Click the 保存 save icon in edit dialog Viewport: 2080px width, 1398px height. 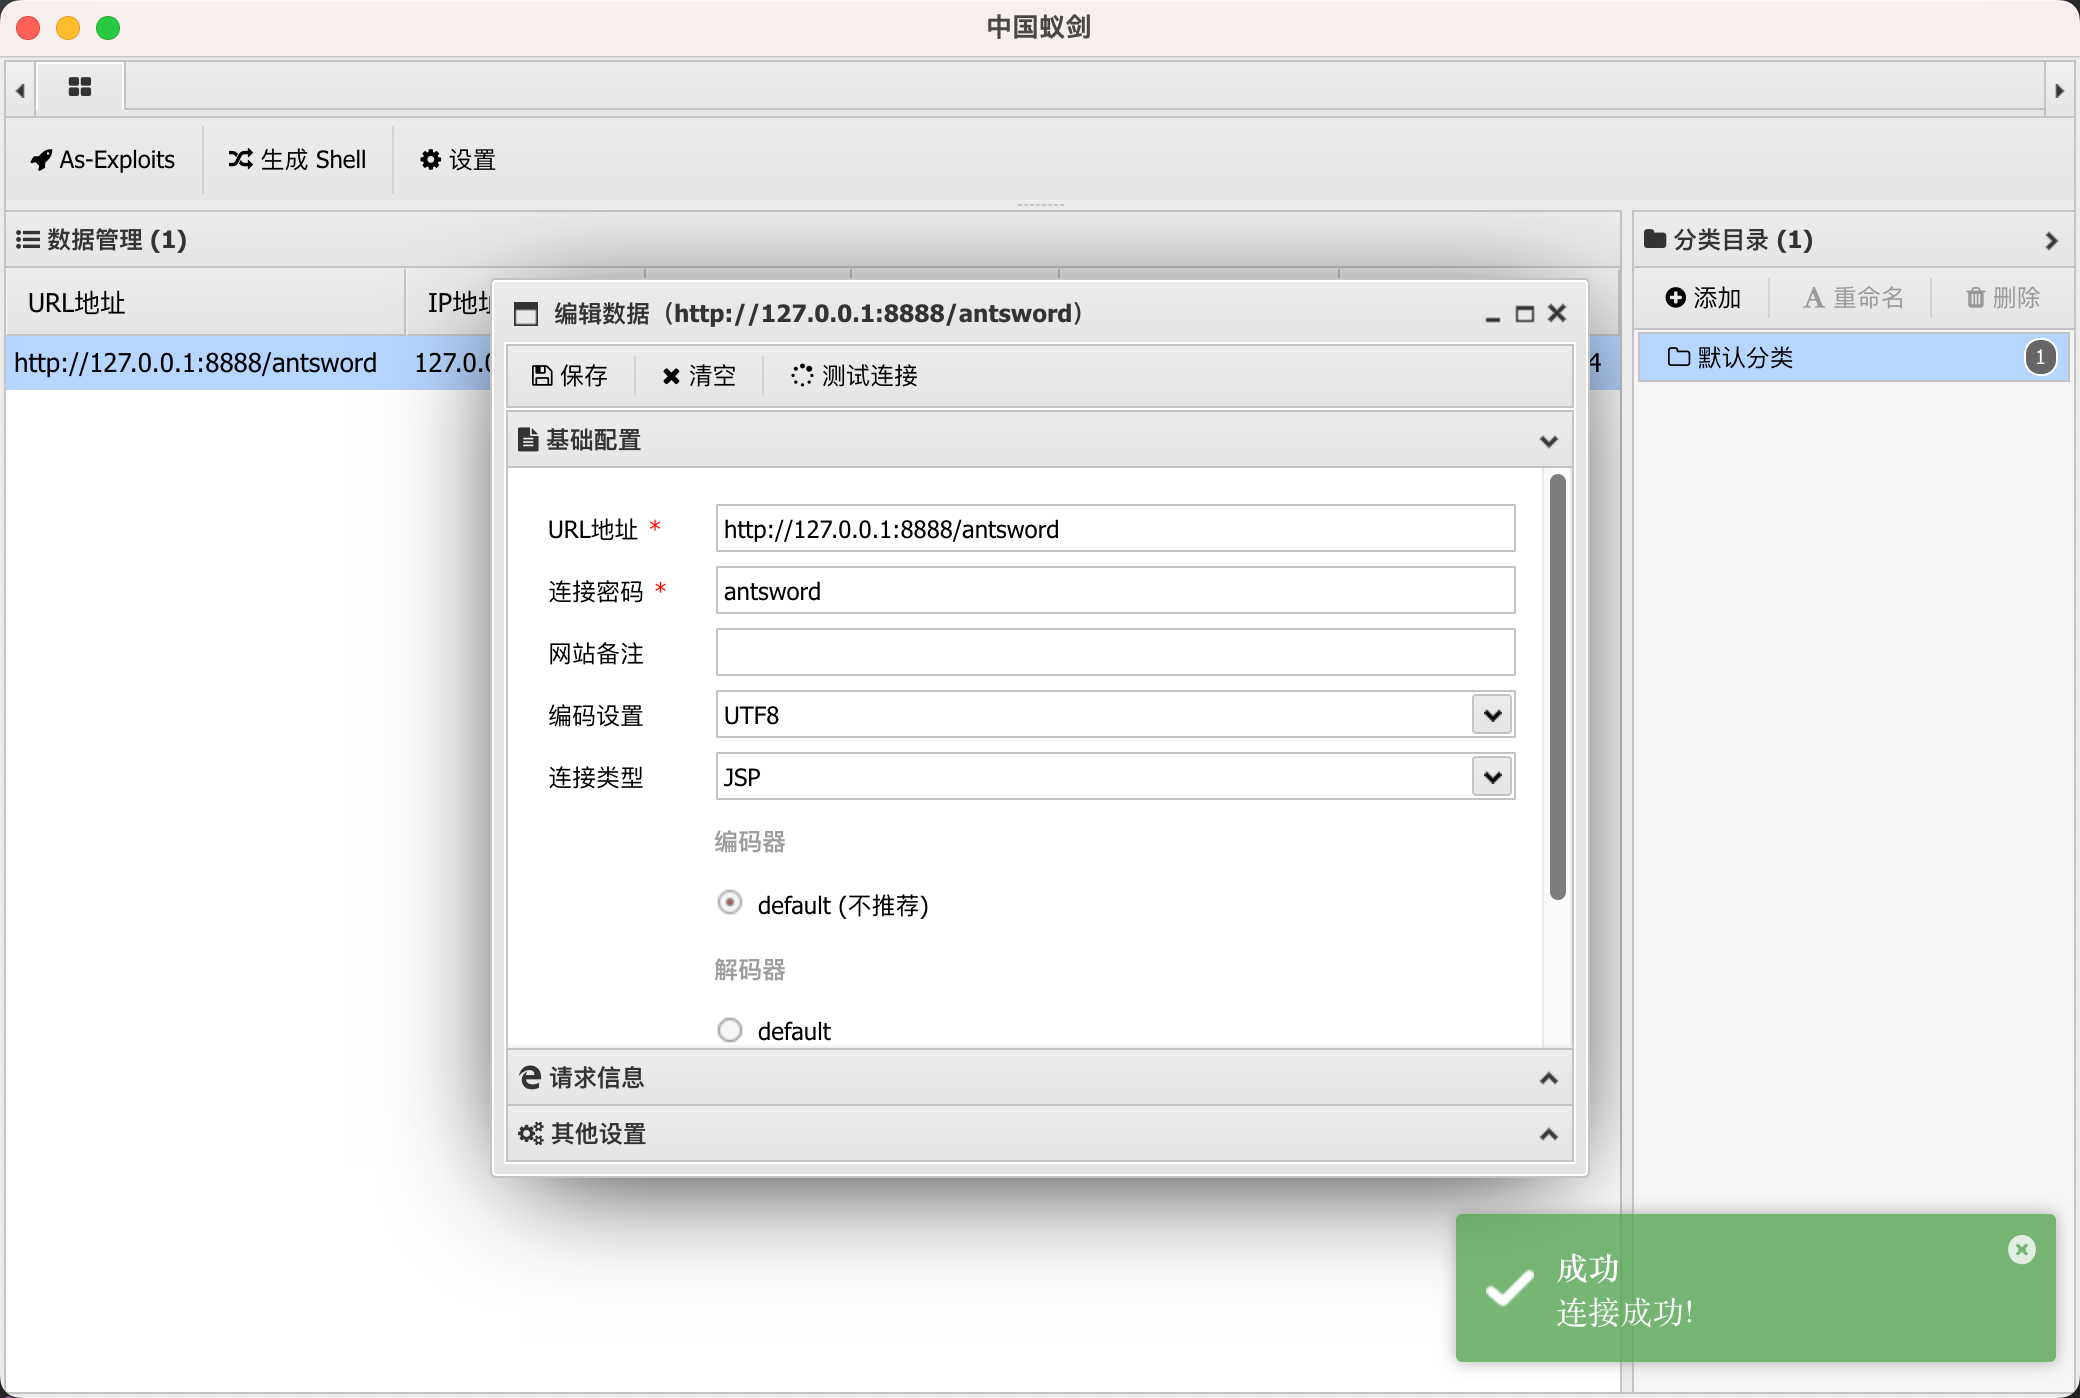(x=568, y=375)
